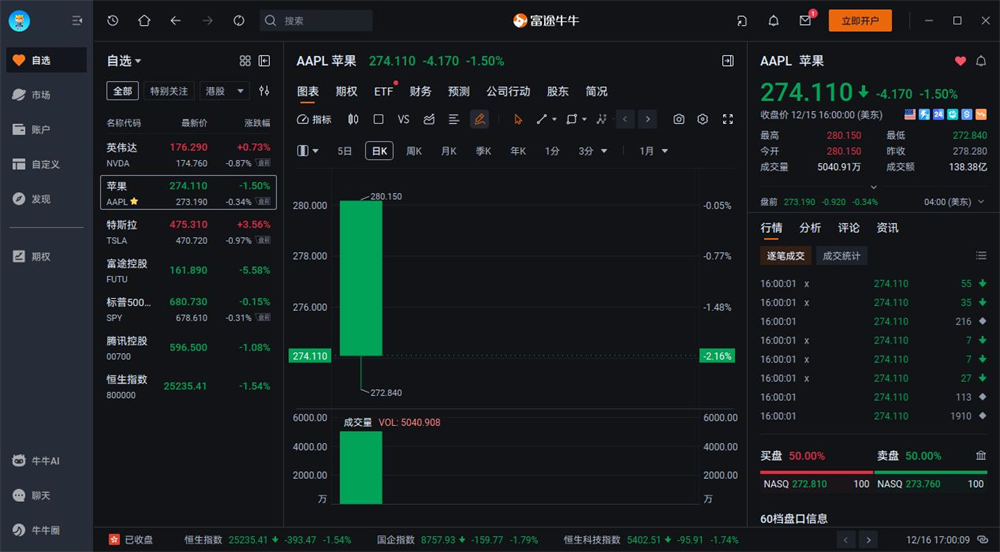This screenshot has height=552, width=1000.
Task: Select the cursor pointer drawing tool
Action: click(x=518, y=119)
